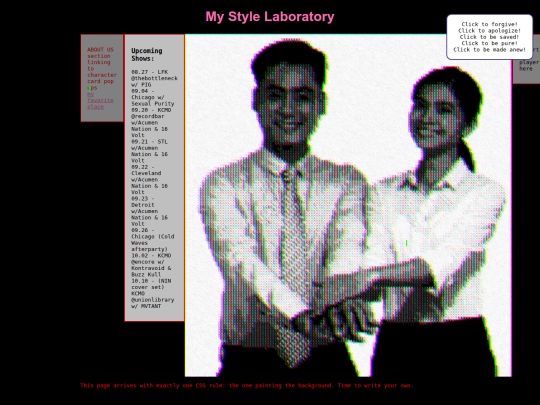The height and width of the screenshot is (405, 540).
Task: Select the 09.22 Cleveland show entry
Action: tap(149, 179)
